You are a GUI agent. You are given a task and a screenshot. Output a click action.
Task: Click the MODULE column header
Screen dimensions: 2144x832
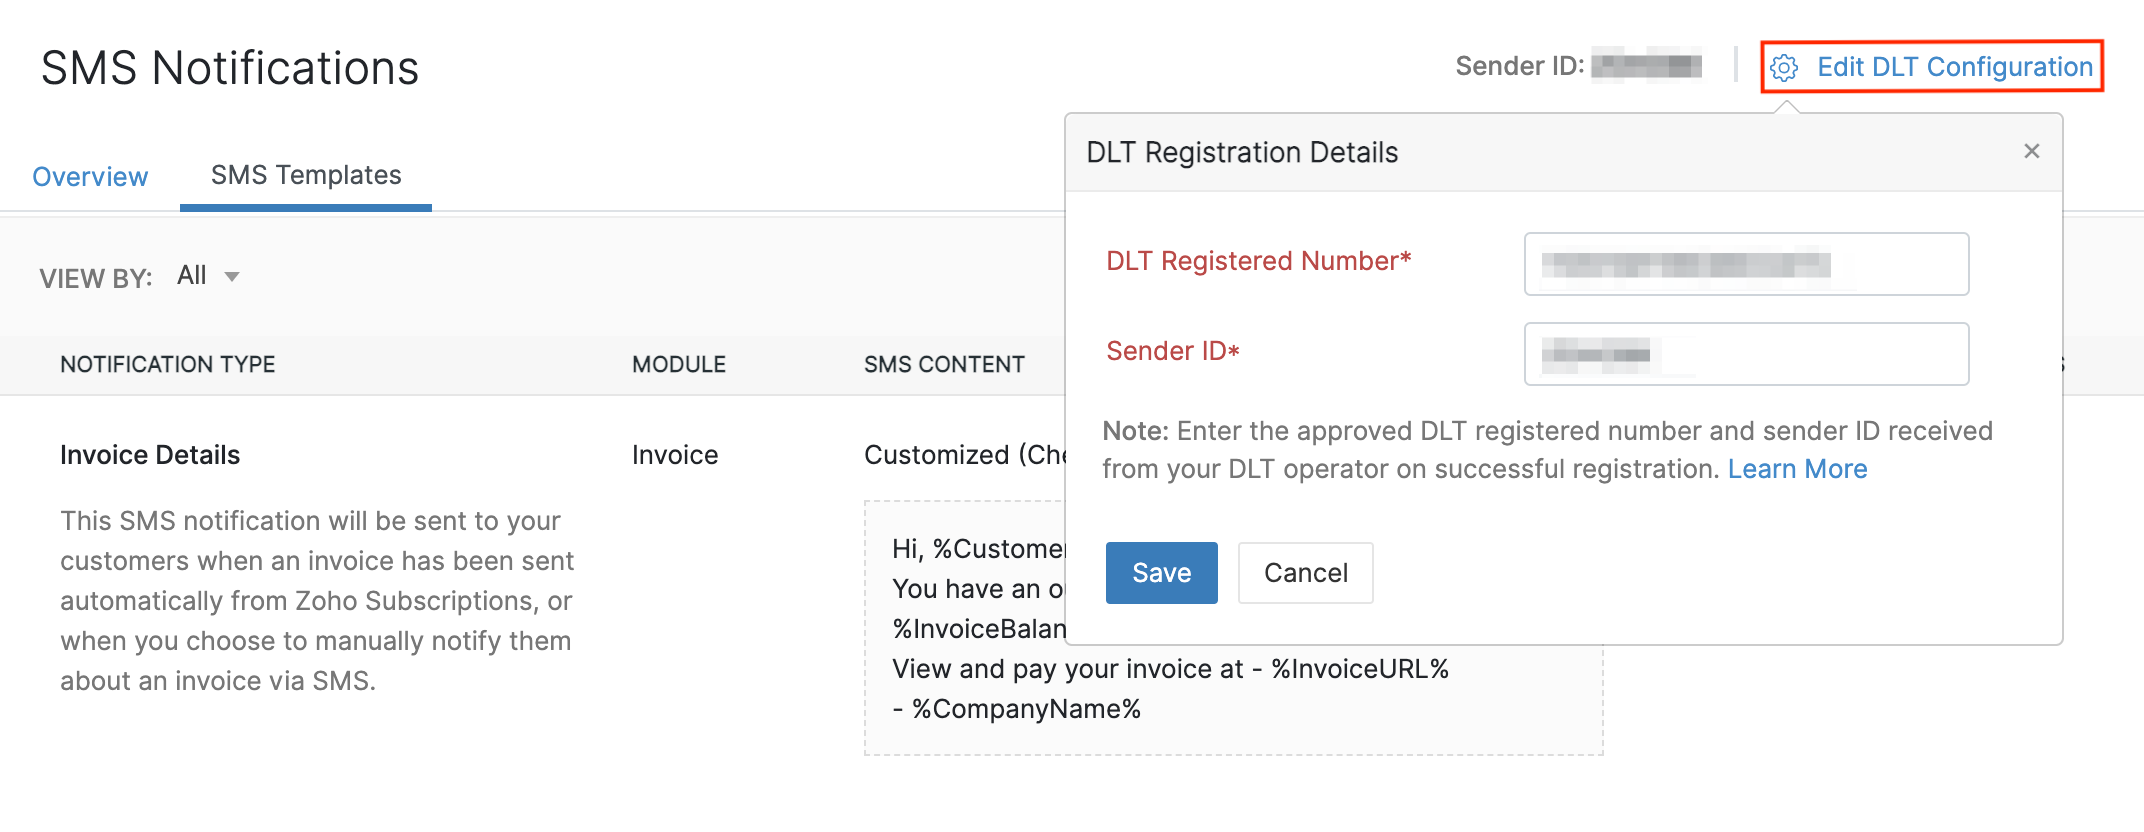tap(678, 364)
